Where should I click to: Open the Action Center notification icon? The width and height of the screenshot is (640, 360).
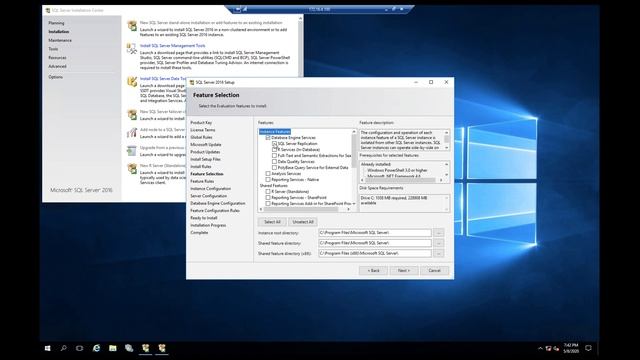click(x=588, y=348)
